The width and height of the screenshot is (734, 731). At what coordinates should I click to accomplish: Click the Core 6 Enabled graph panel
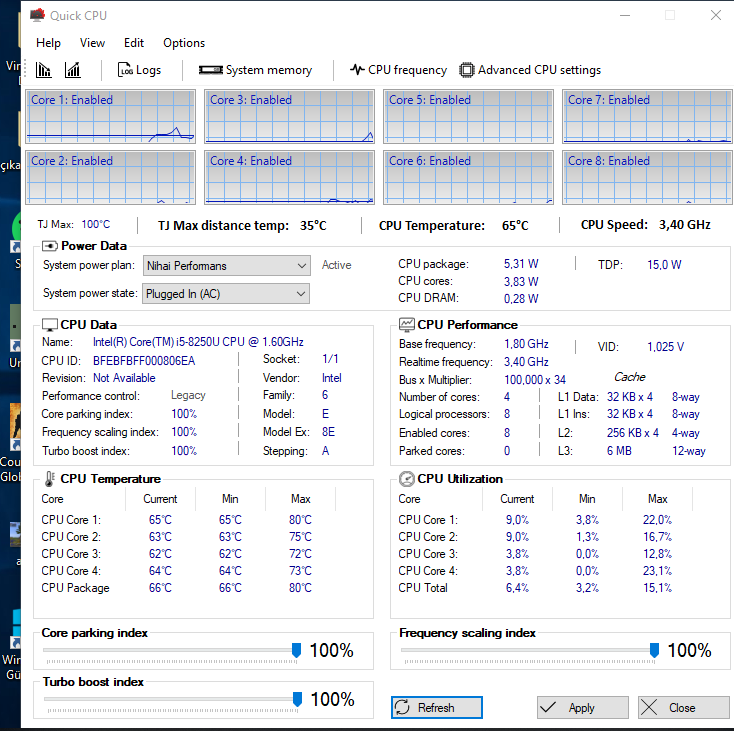click(x=468, y=177)
